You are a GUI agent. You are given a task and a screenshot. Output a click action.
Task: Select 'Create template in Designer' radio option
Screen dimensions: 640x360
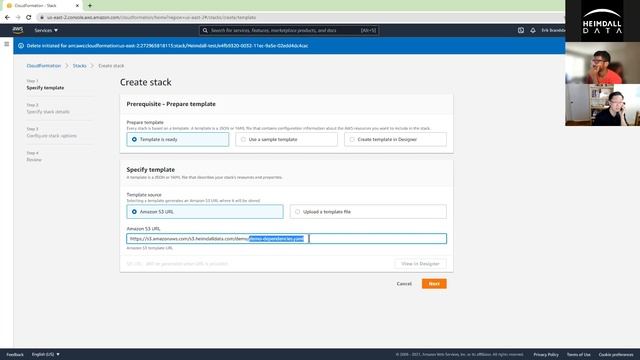click(395, 140)
